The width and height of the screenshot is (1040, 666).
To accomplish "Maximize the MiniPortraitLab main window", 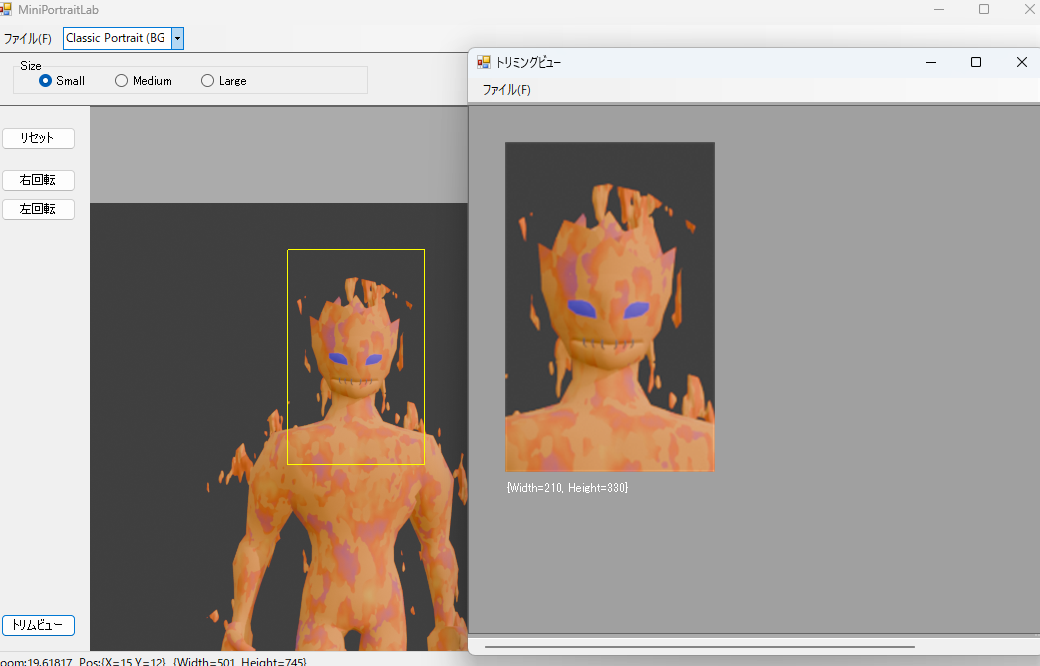I will click(984, 9).
